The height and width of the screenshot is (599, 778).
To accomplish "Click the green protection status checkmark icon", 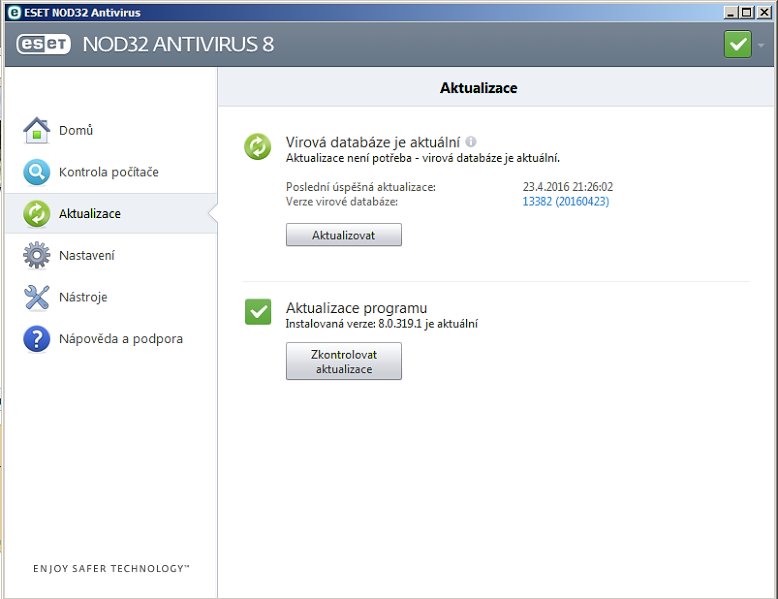I will point(738,44).
